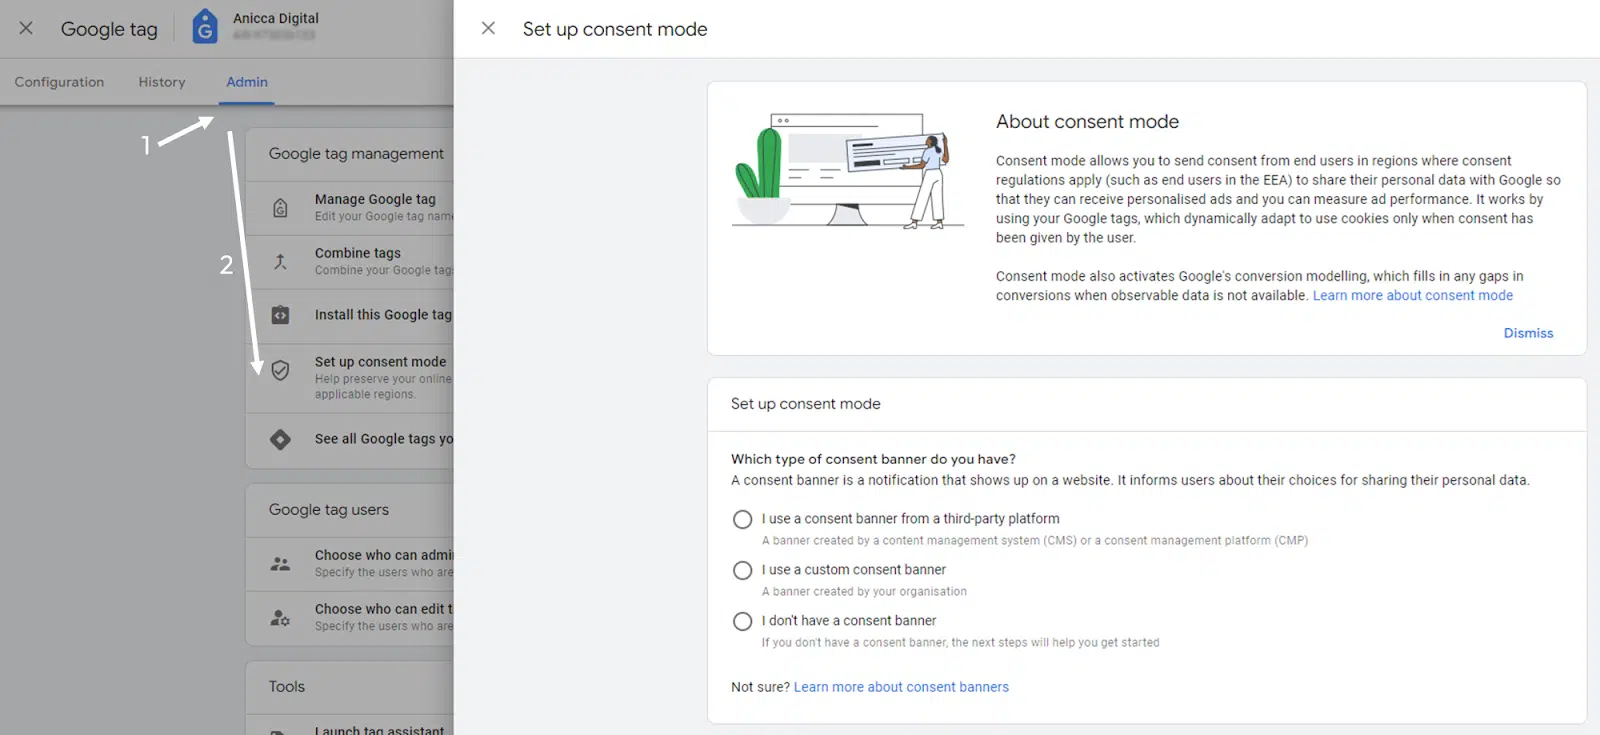Click 'Which type of consent banner do you have?'

(873, 459)
